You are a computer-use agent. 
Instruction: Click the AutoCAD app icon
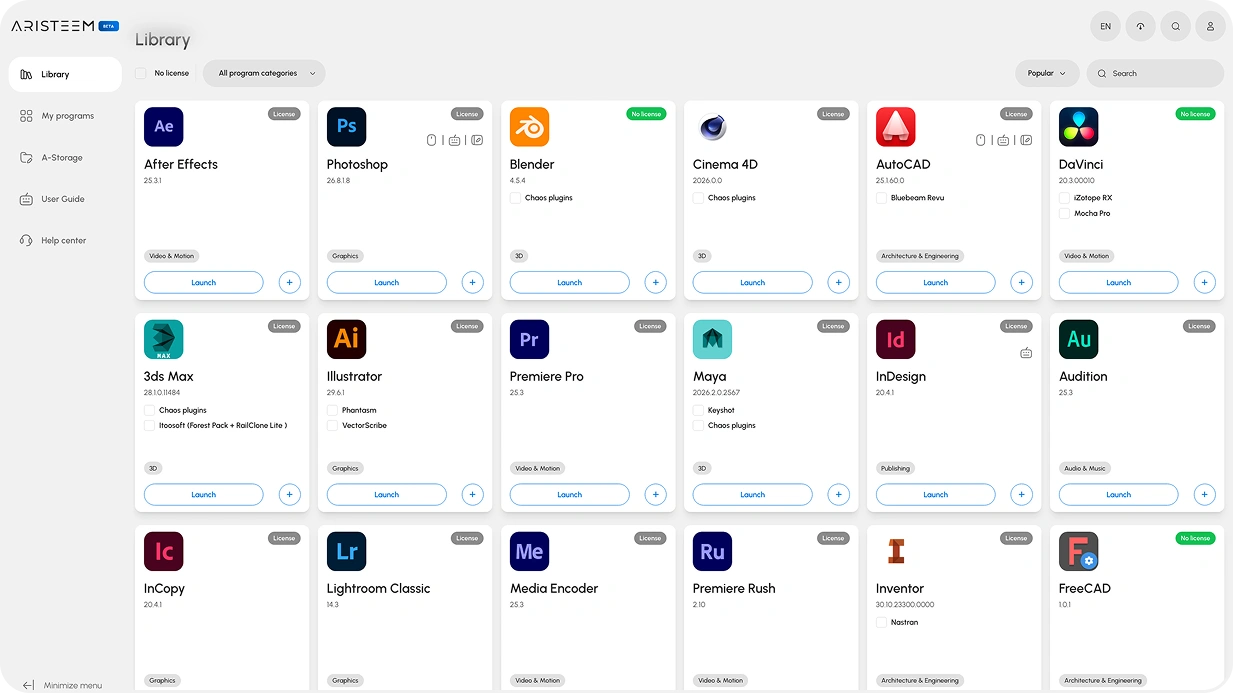[895, 127]
